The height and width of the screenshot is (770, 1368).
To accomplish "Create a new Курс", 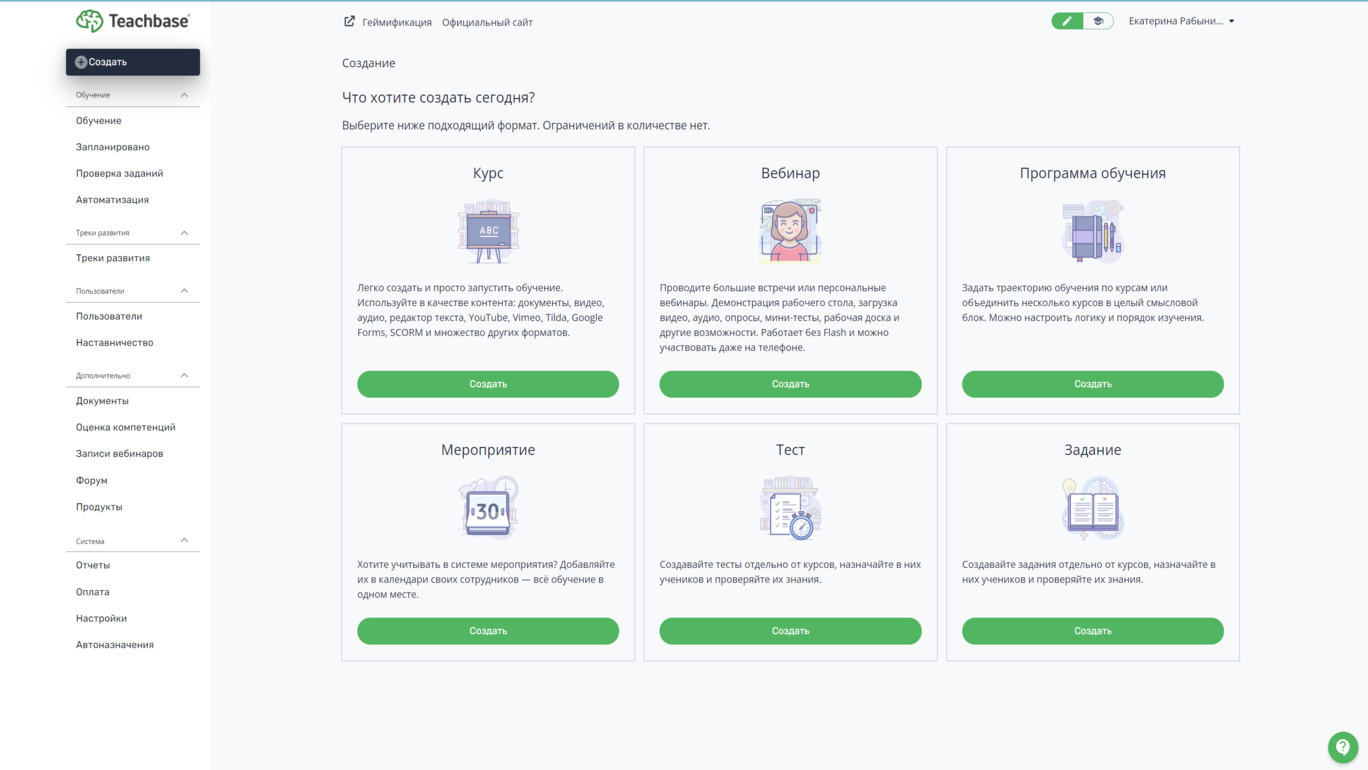I will tap(488, 384).
